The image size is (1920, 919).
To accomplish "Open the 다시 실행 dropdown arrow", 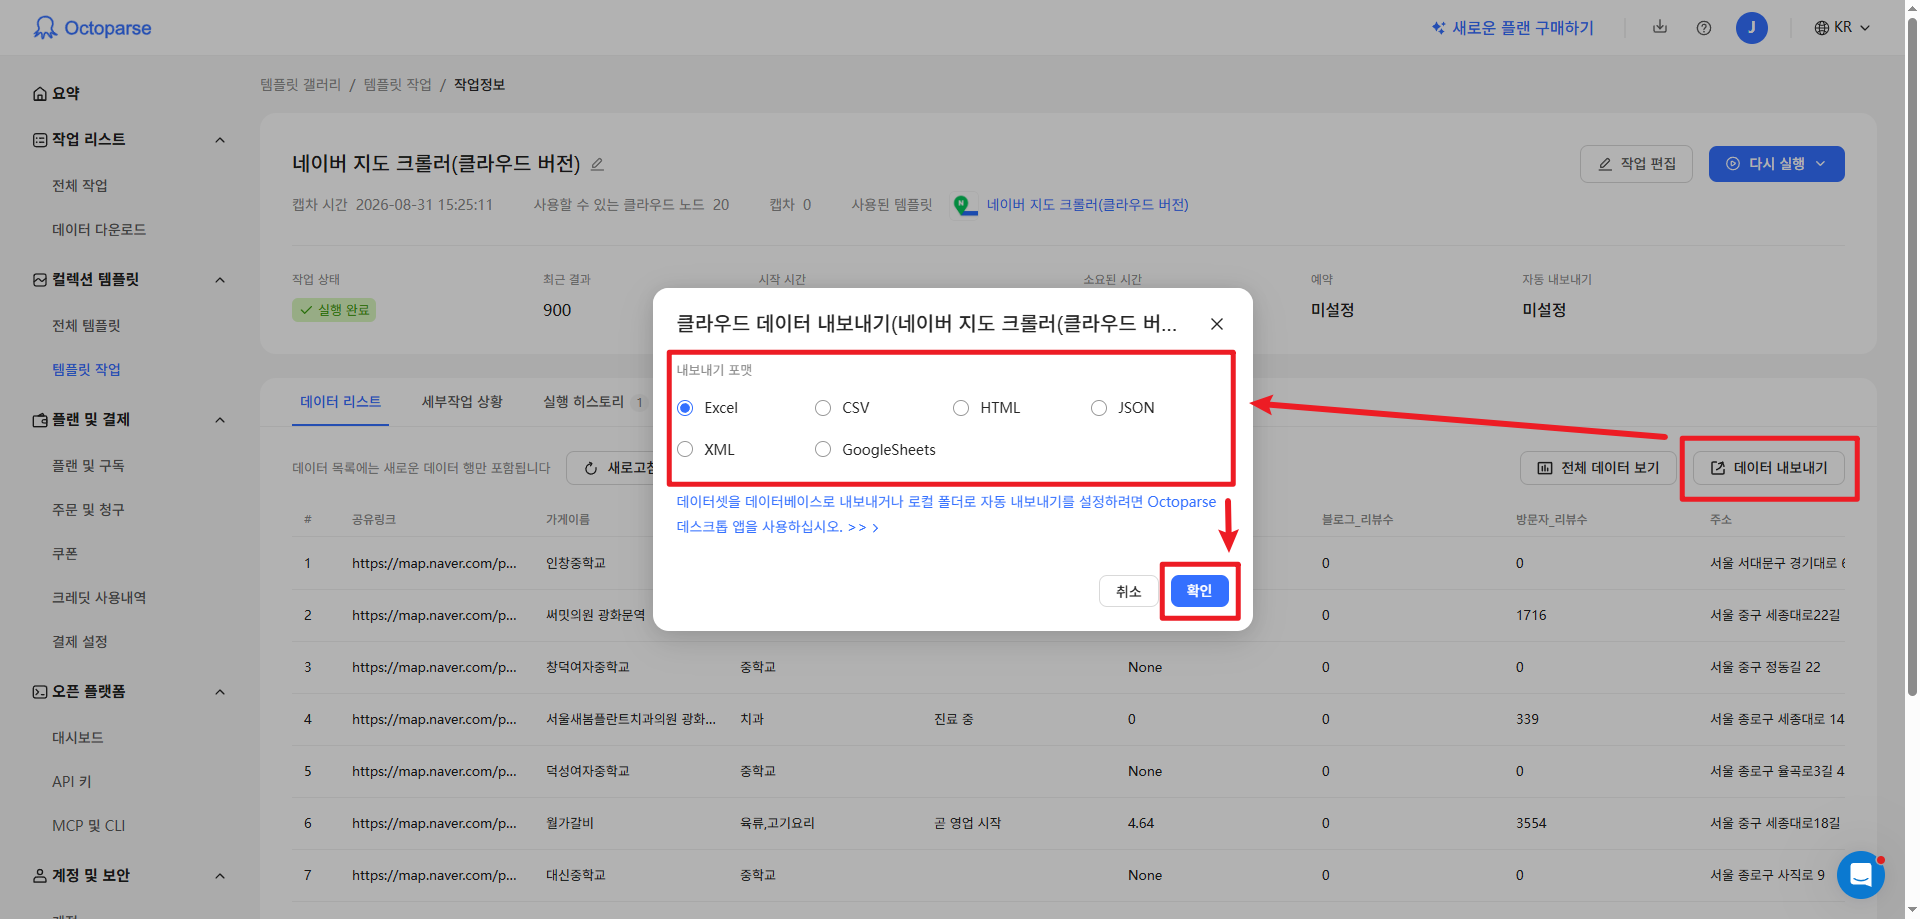I will coord(1821,164).
